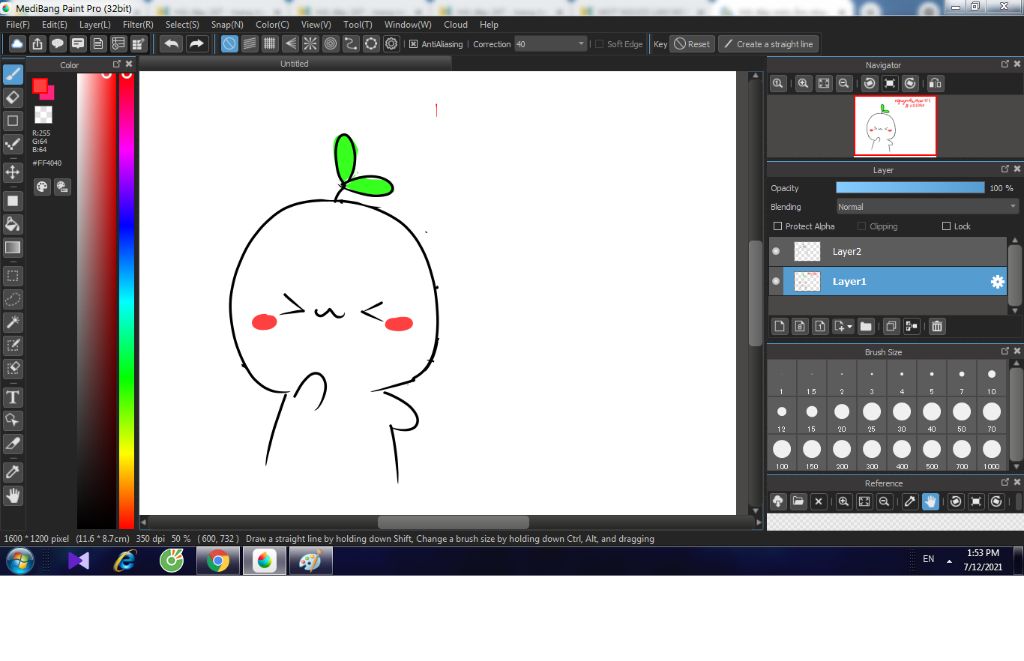Select the Eraser tool

pos(12,97)
